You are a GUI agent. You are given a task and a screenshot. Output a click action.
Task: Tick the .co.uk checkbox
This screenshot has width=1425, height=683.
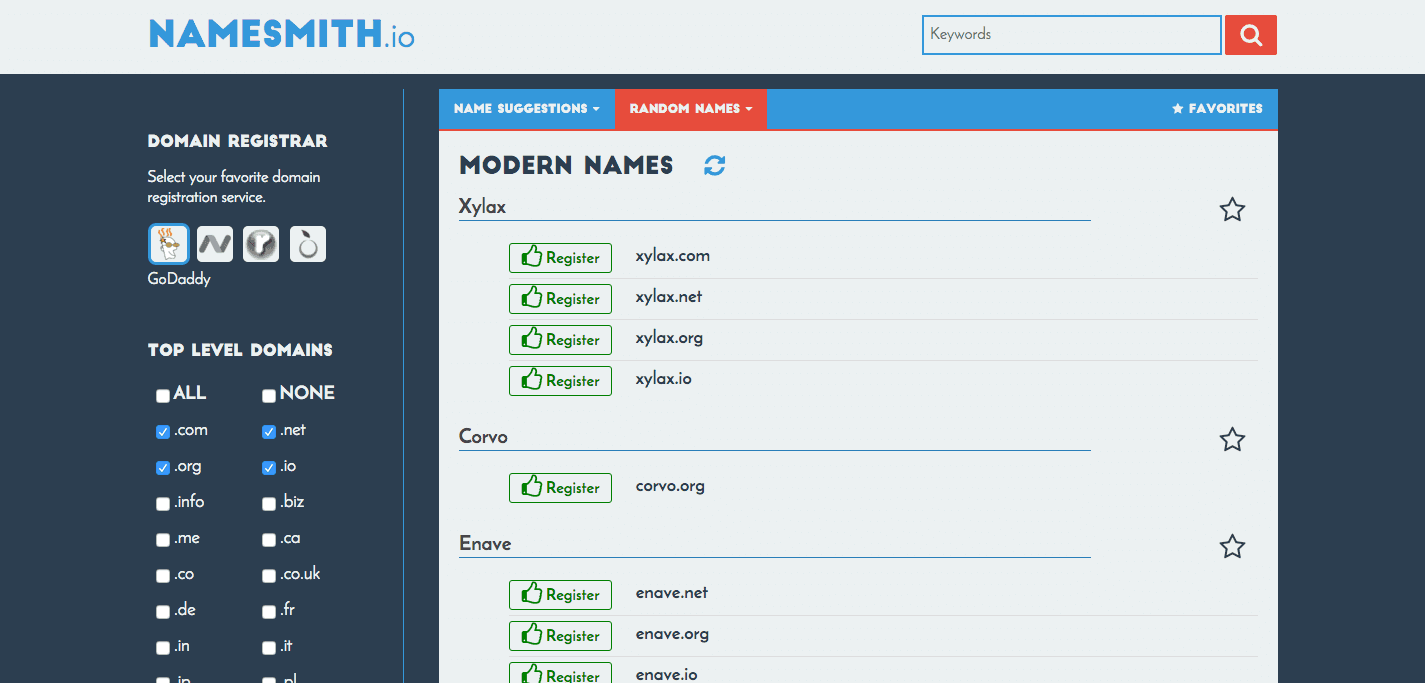269,576
